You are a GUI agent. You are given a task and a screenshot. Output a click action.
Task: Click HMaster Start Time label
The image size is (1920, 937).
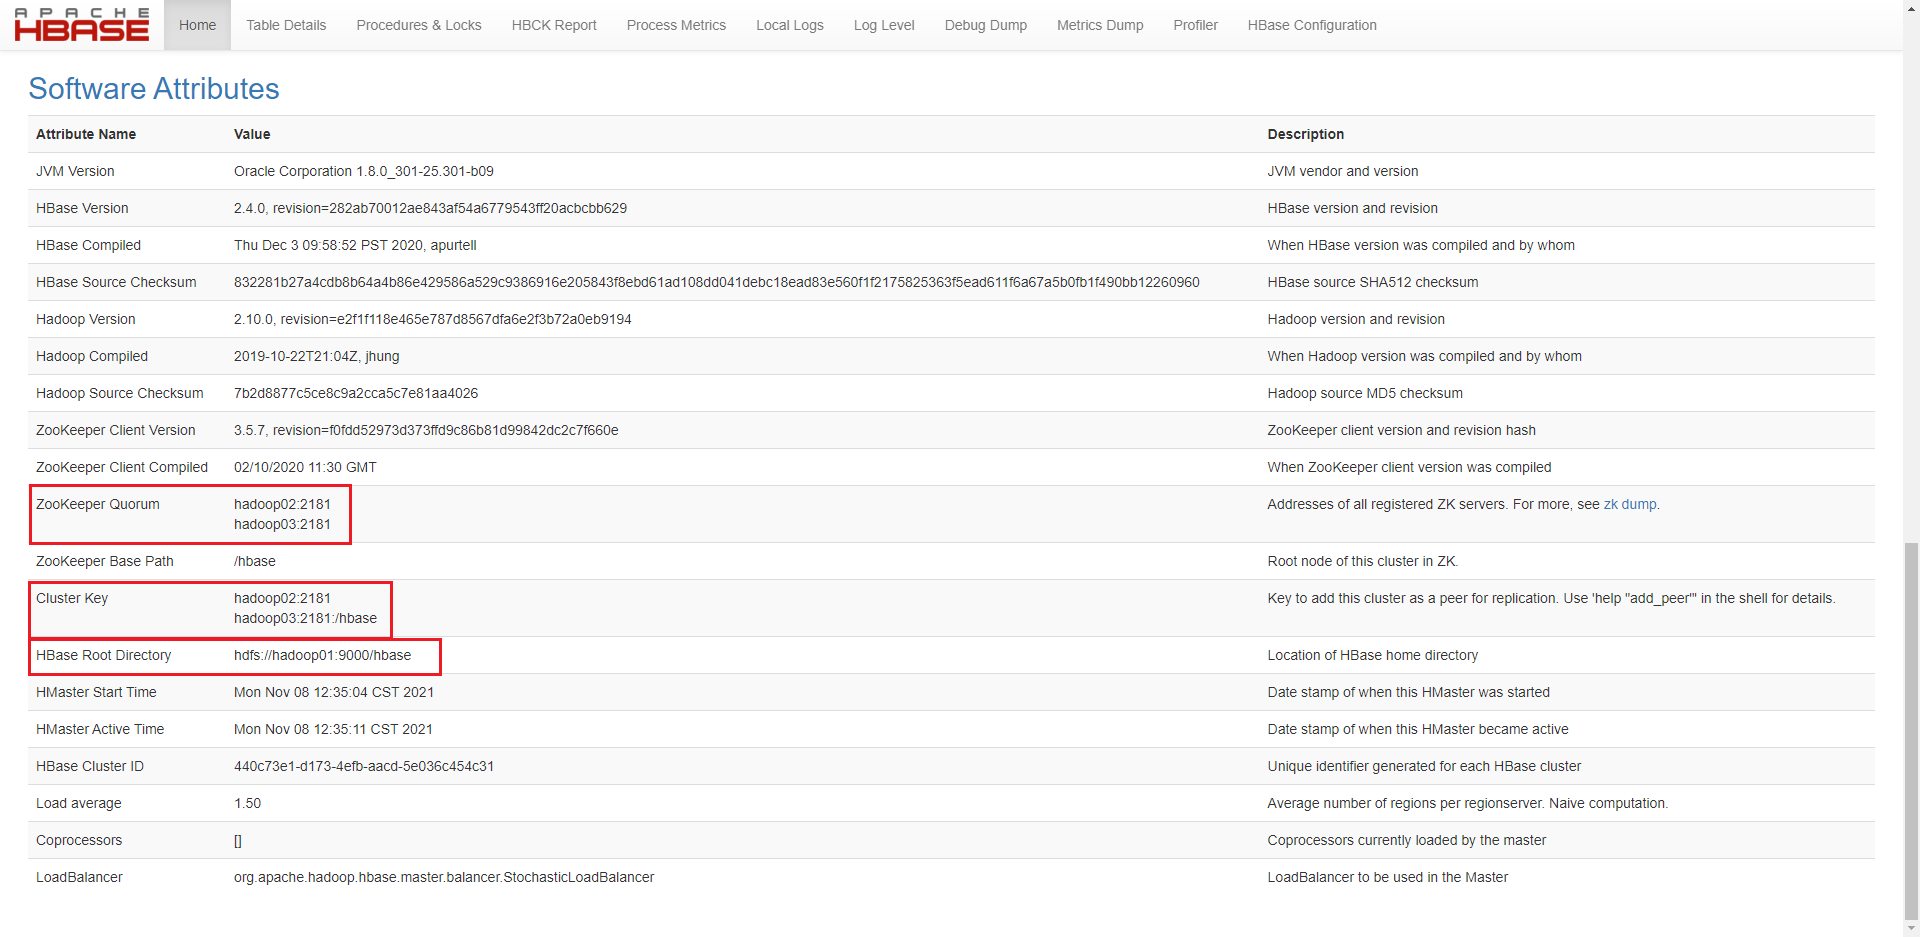[x=96, y=692]
